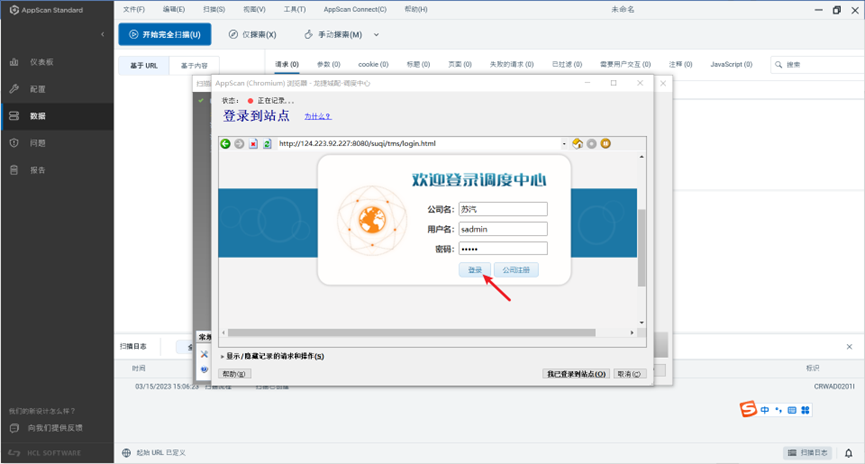The image size is (865, 464).
Task: Open 仪表板 dashboard in sidebar
Action: tap(57, 62)
